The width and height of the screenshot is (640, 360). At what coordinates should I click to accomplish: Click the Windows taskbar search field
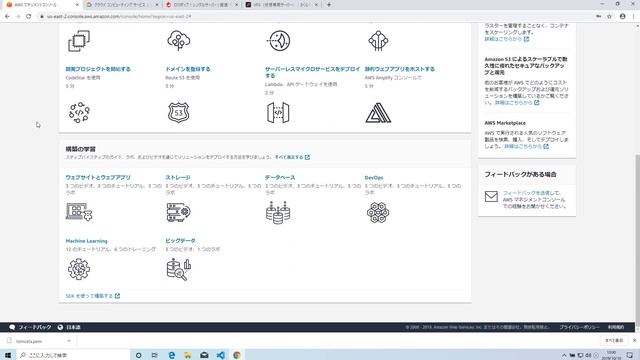[73, 355]
